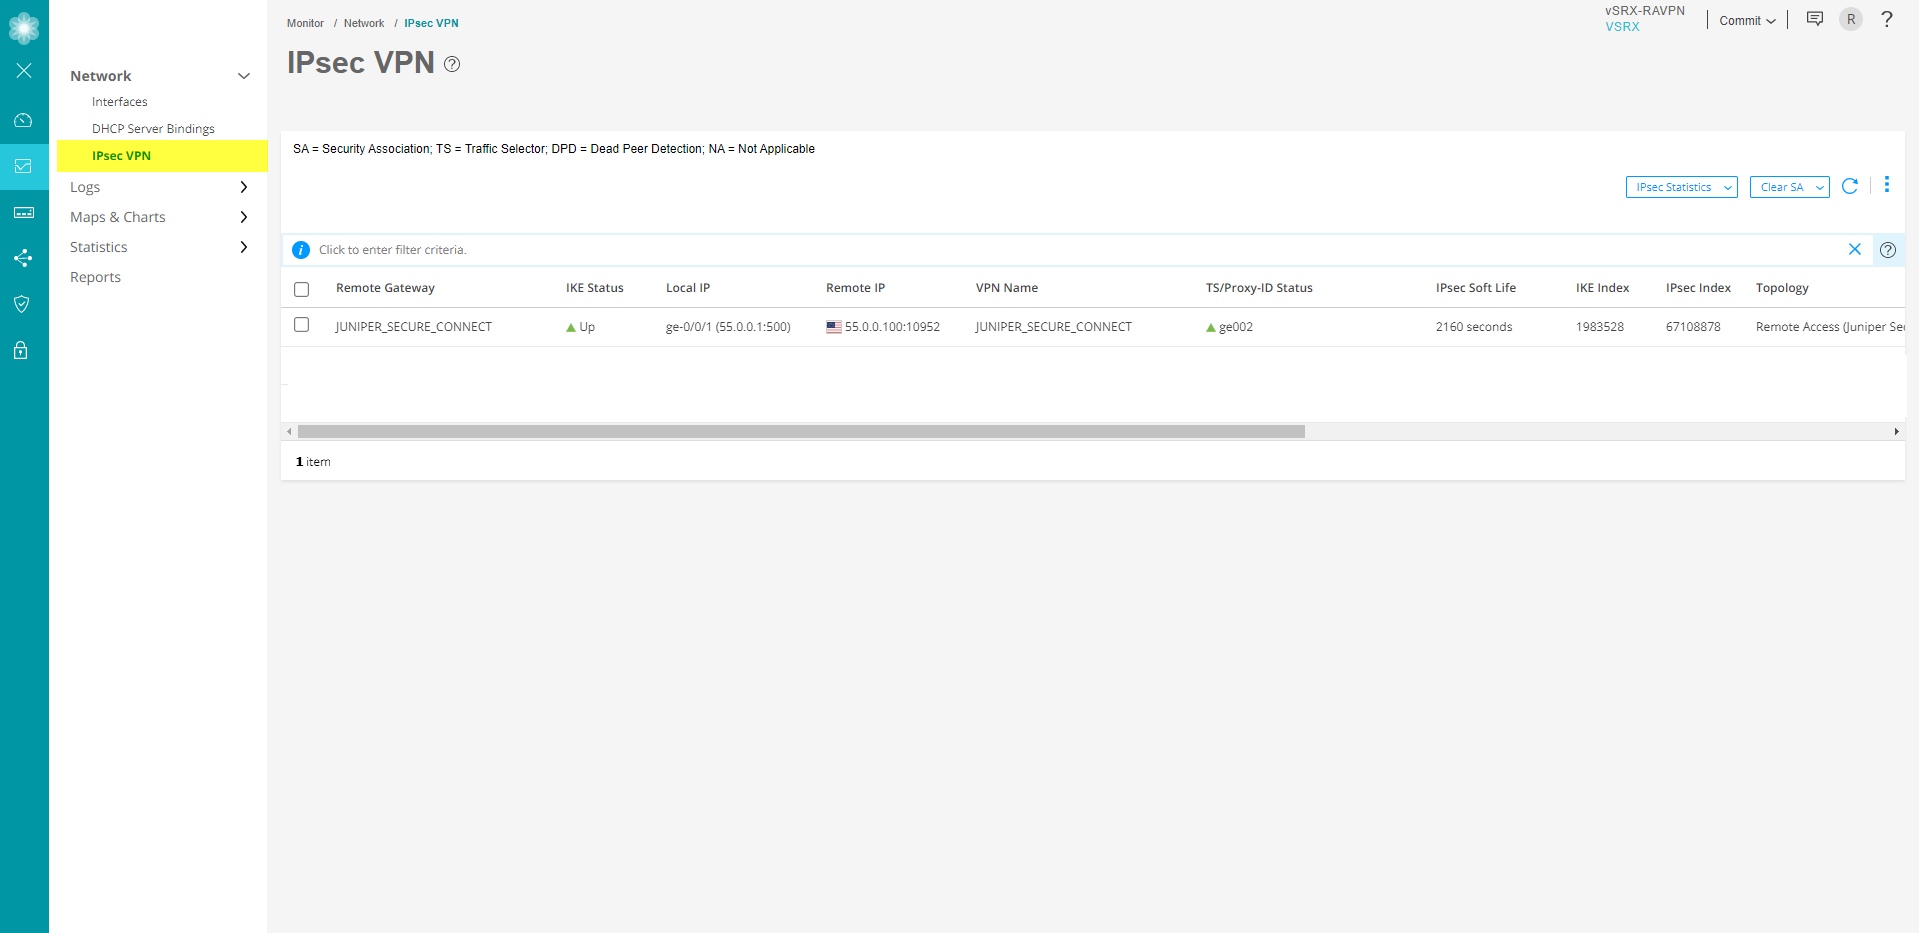Viewport: 1919px width, 933px height.
Task: Click the IKE index value 1983528
Action: coord(1600,327)
